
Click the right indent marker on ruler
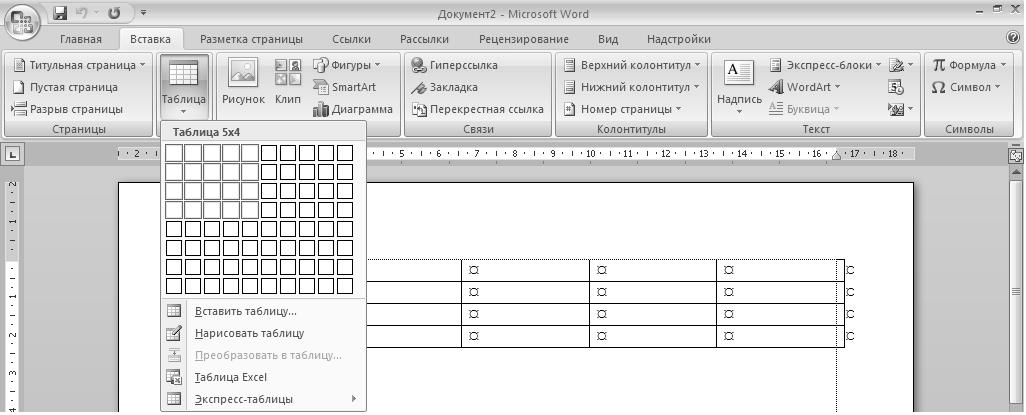(836, 157)
